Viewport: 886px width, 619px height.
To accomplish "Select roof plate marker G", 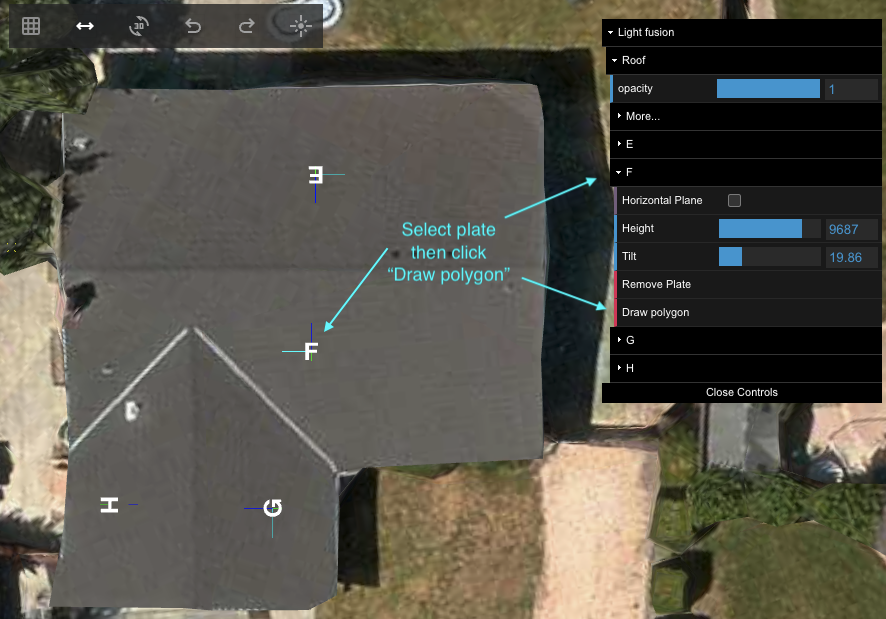I will (x=272, y=508).
